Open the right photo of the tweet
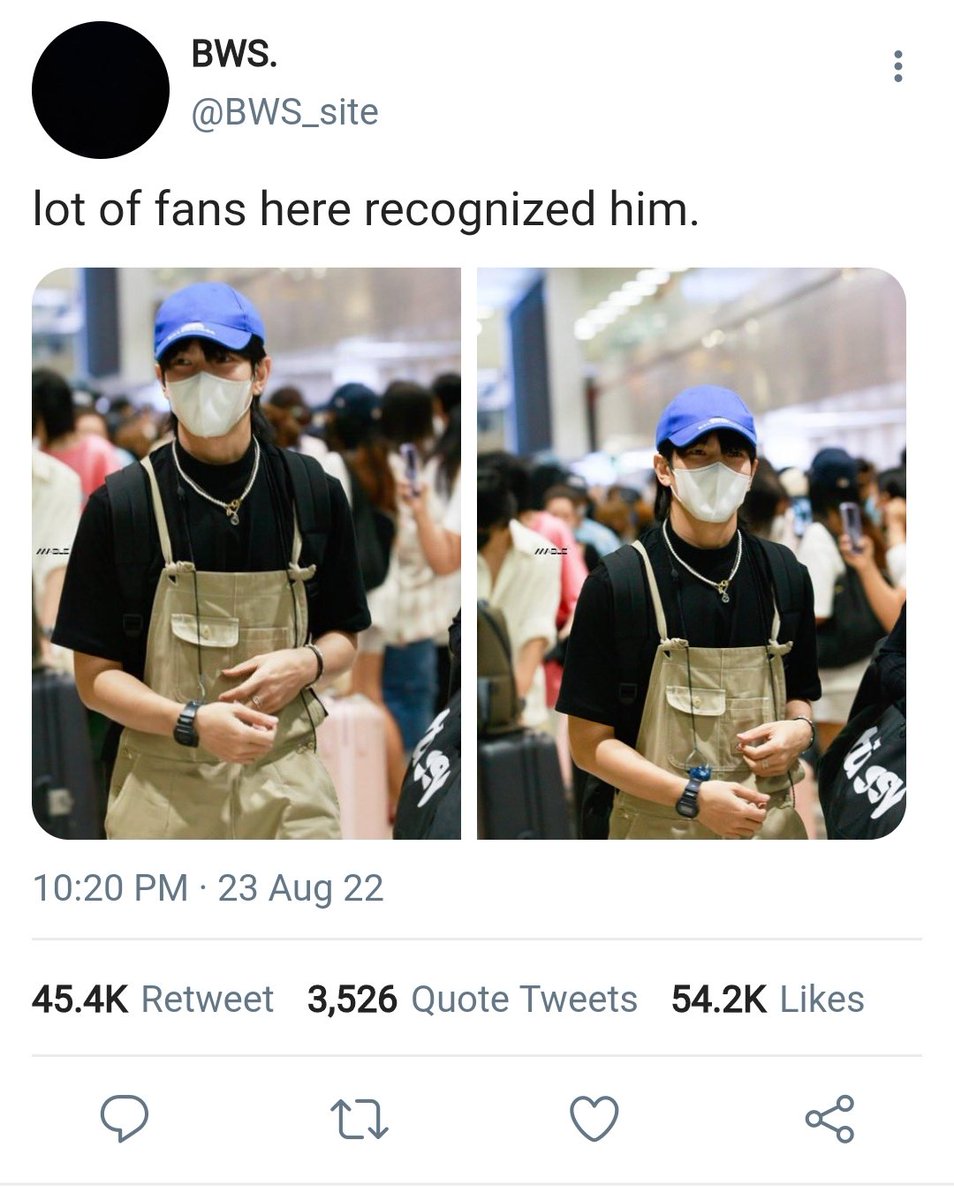 [692, 553]
